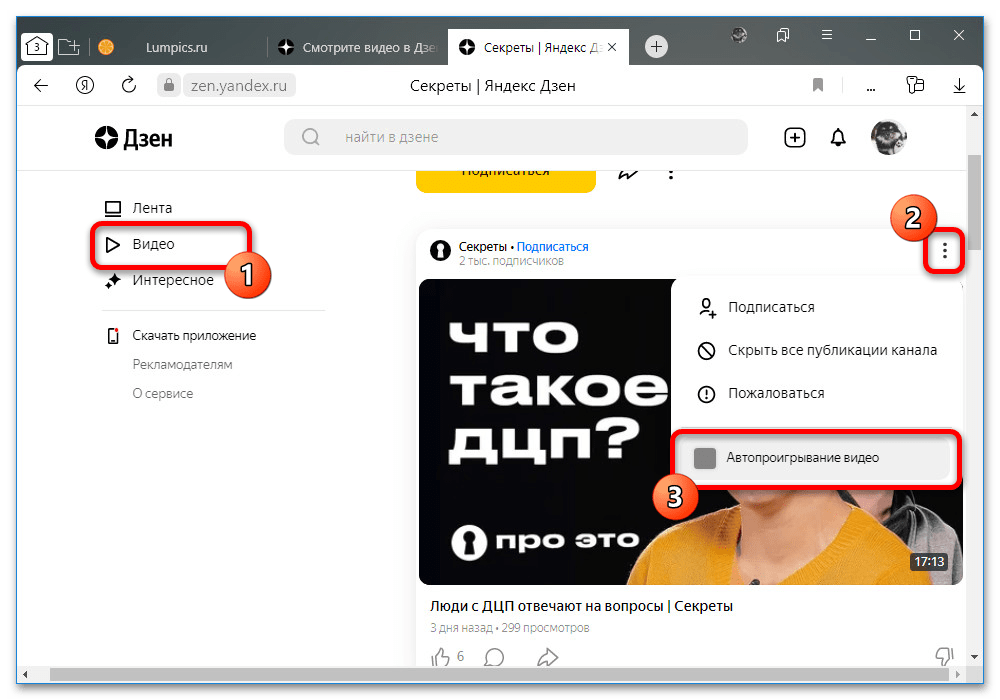Click the share arrow icon under video
The image size is (1000, 700).
(x=547, y=657)
